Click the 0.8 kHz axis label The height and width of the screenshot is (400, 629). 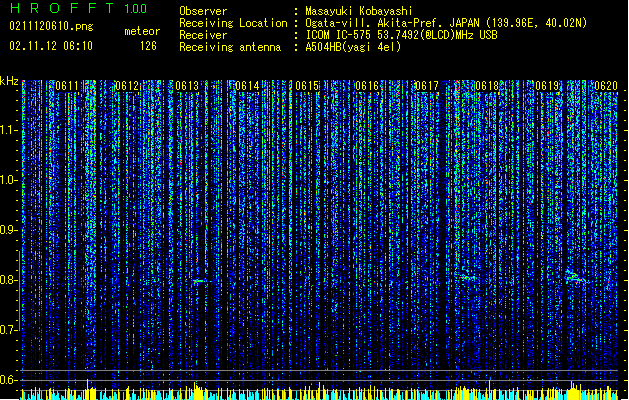click(x=9, y=280)
